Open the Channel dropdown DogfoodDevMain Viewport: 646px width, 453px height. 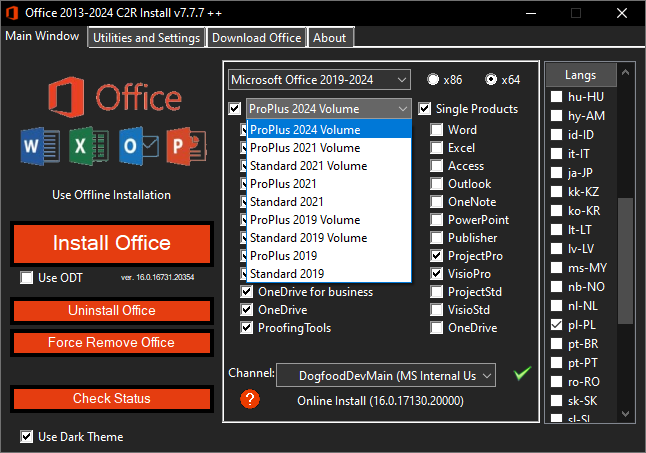tap(386, 375)
